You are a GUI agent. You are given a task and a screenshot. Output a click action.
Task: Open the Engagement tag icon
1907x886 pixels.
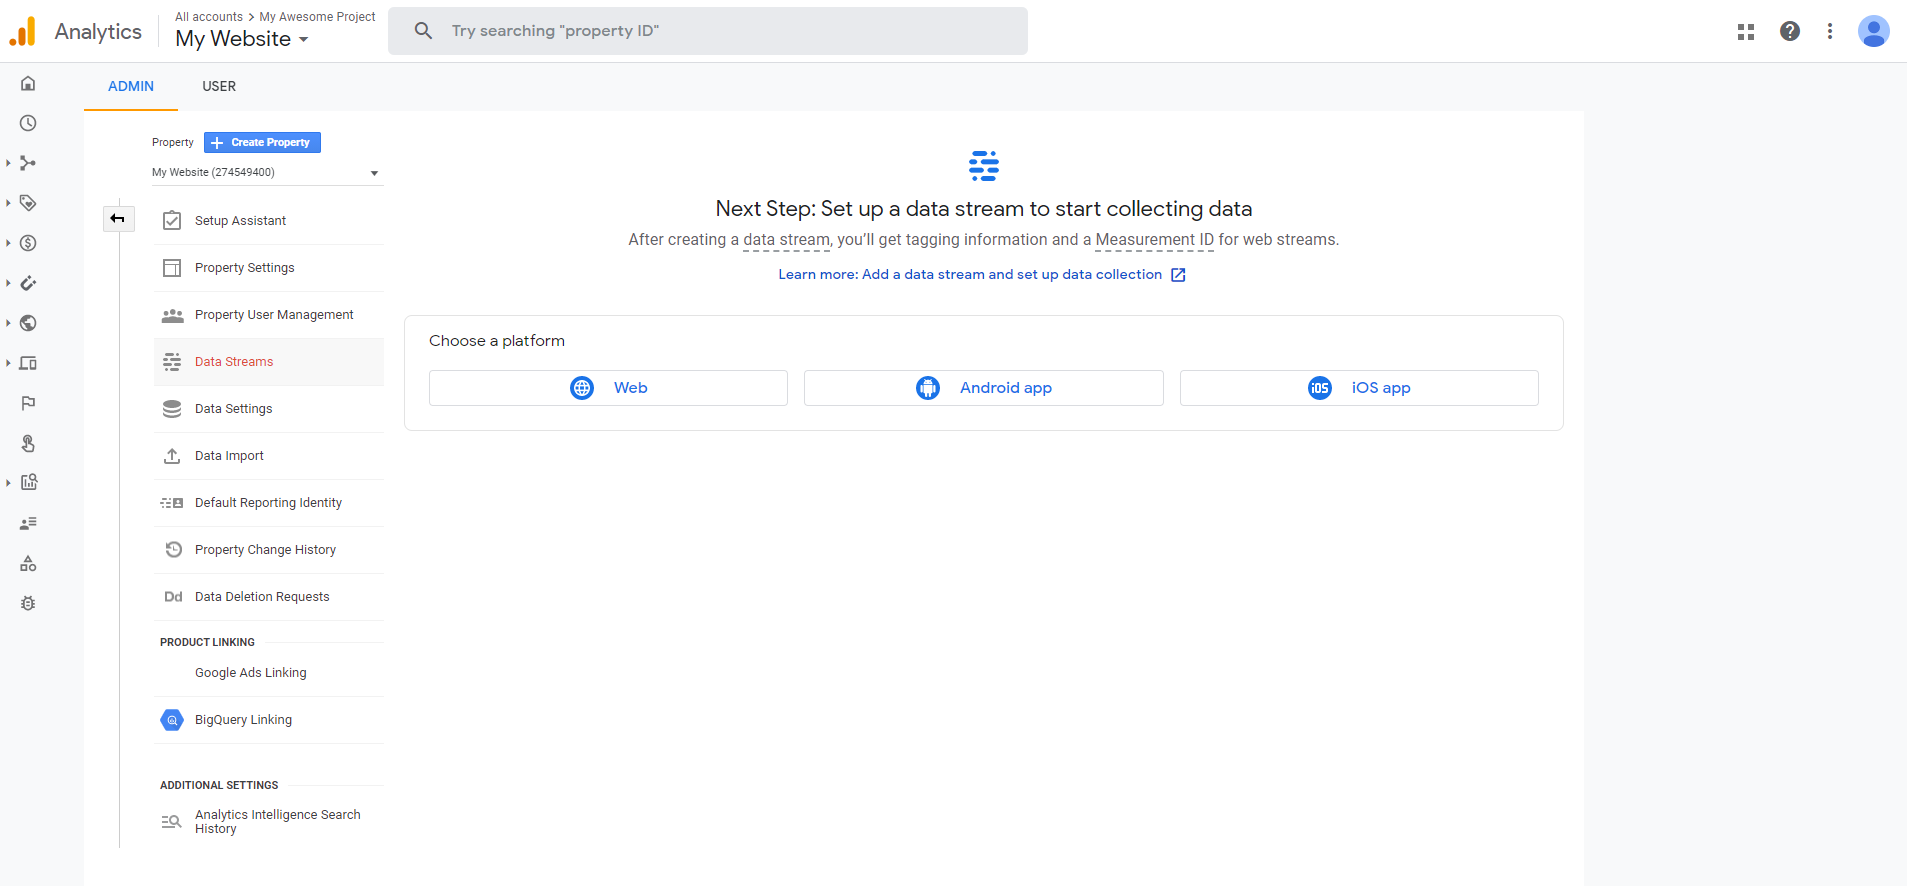(x=28, y=203)
